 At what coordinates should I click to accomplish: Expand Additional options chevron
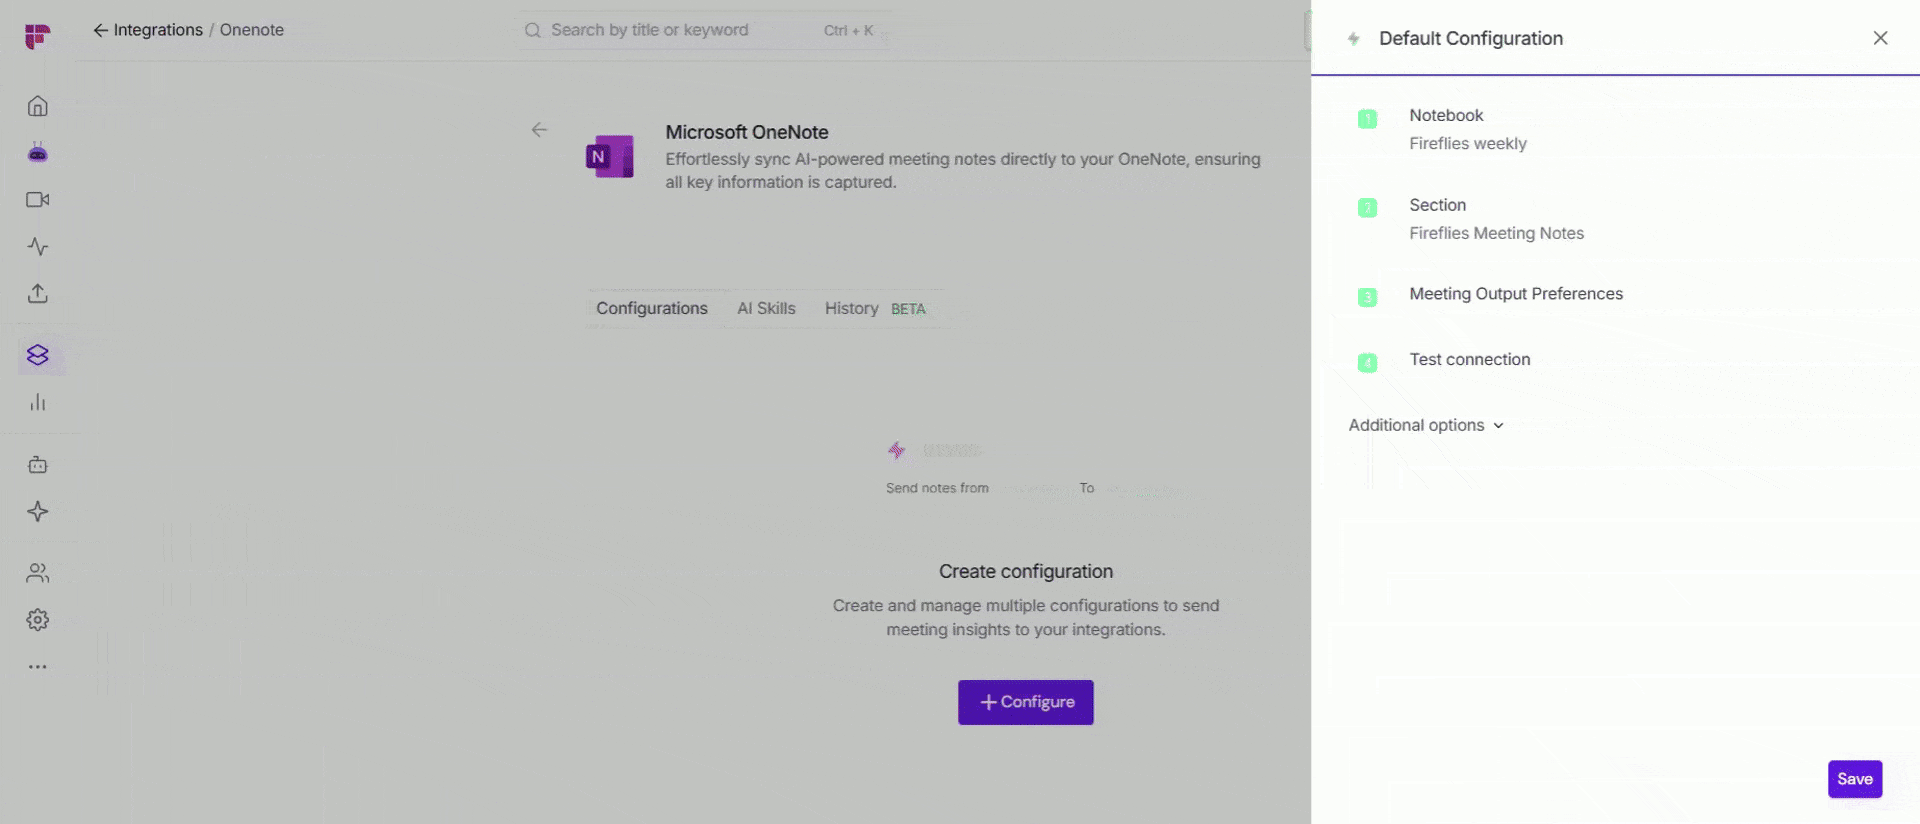(x=1426, y=425)
